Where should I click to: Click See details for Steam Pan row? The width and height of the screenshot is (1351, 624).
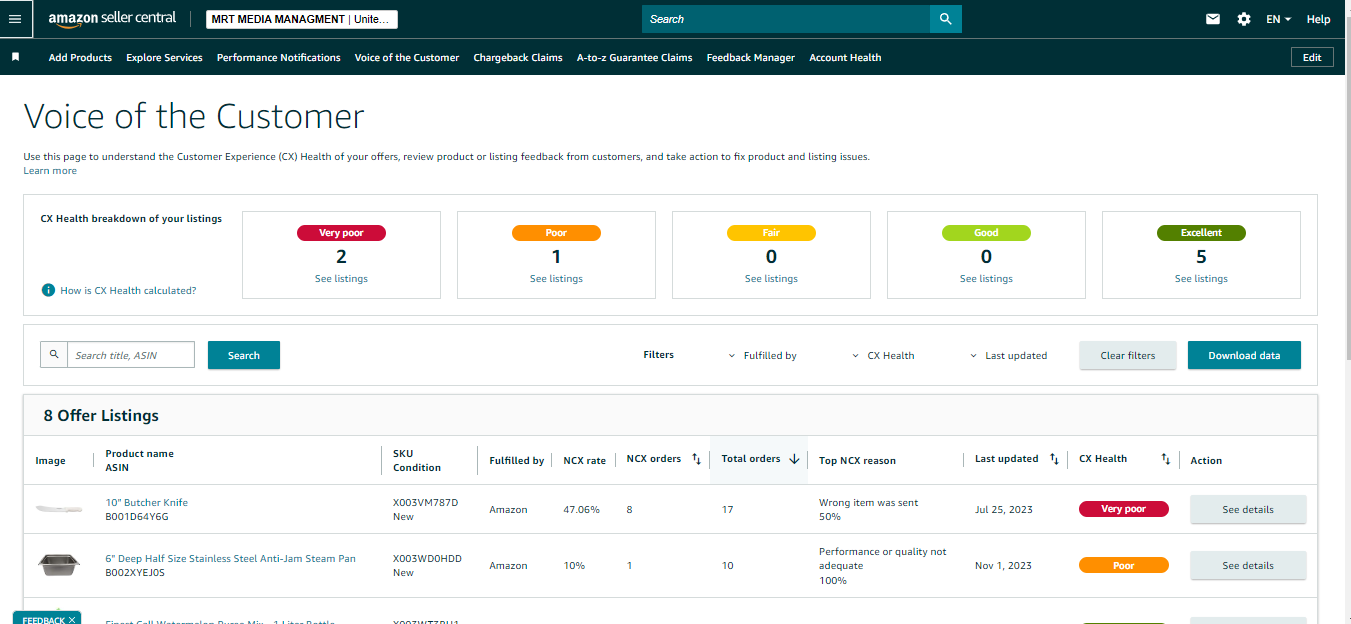tap(1248, 565)
